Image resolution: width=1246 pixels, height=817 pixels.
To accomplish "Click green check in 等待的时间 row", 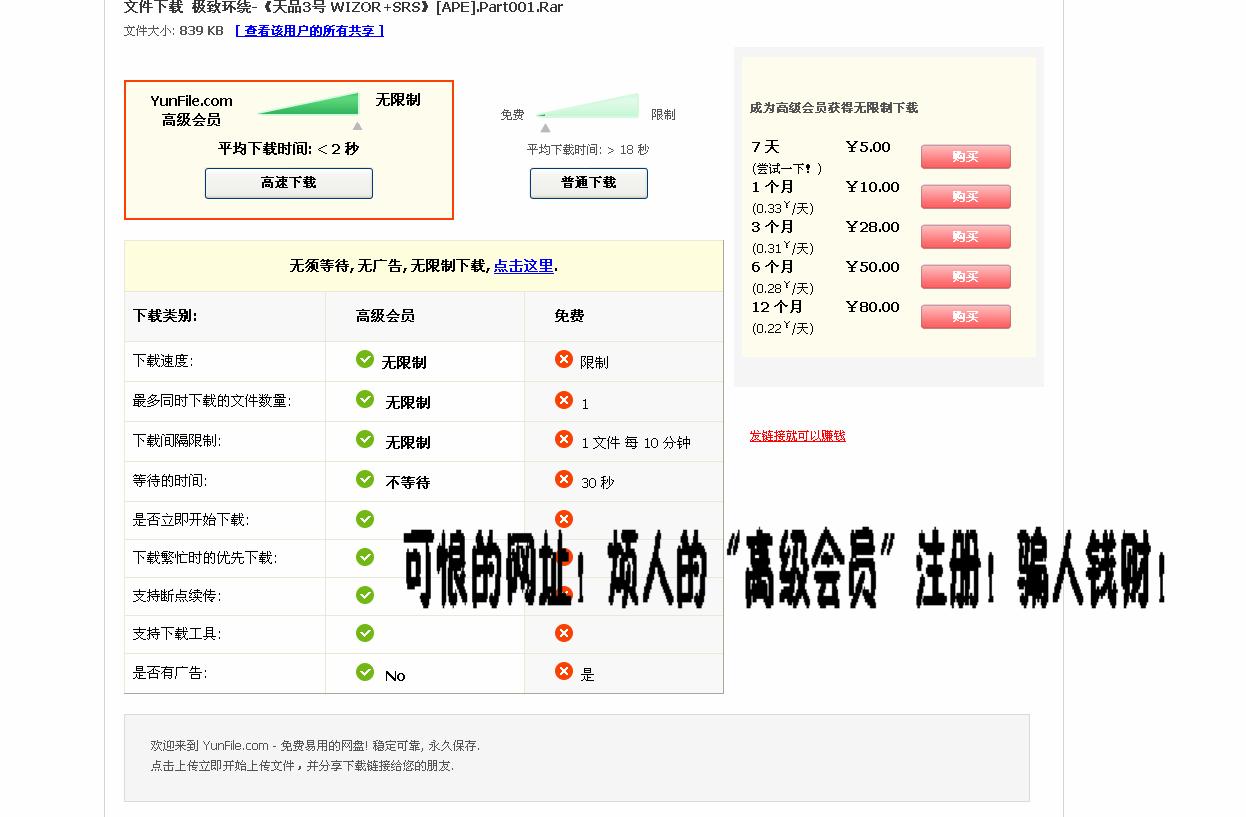I will [x=365, y=479].
